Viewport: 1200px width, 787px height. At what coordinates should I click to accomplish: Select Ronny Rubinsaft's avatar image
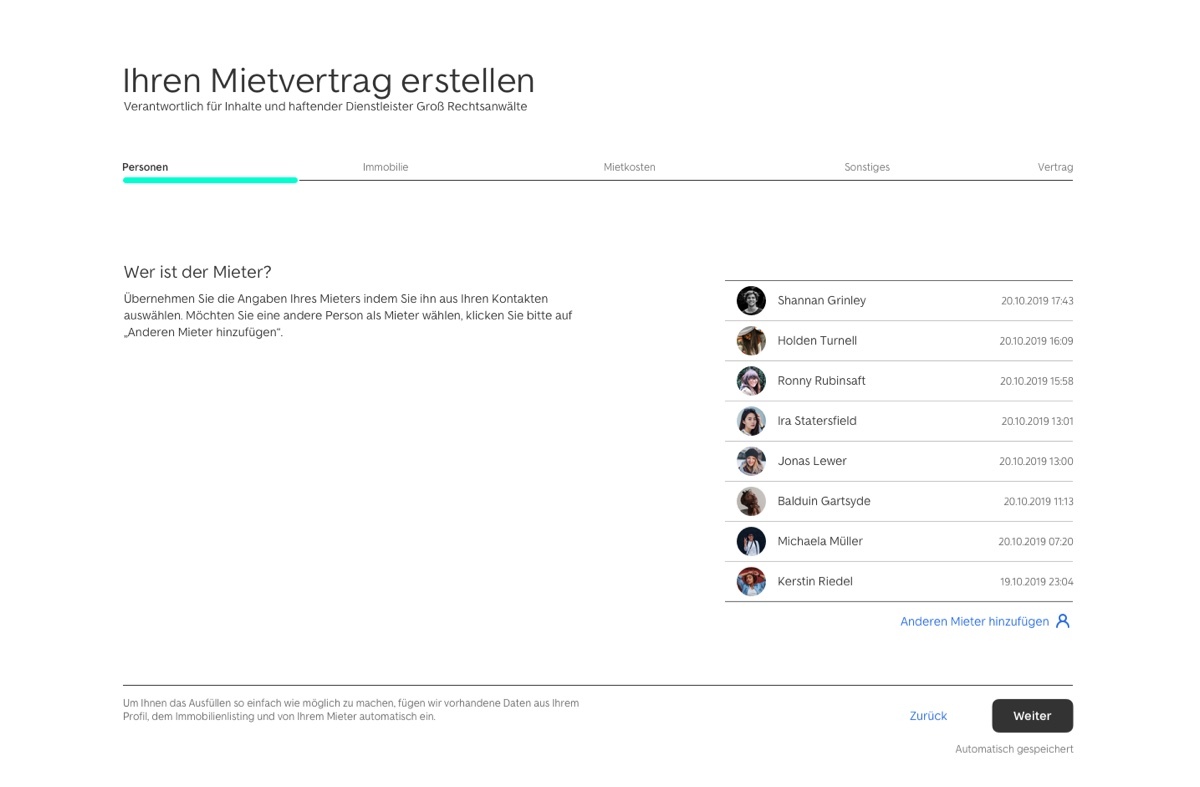click(x=751, y=381)
